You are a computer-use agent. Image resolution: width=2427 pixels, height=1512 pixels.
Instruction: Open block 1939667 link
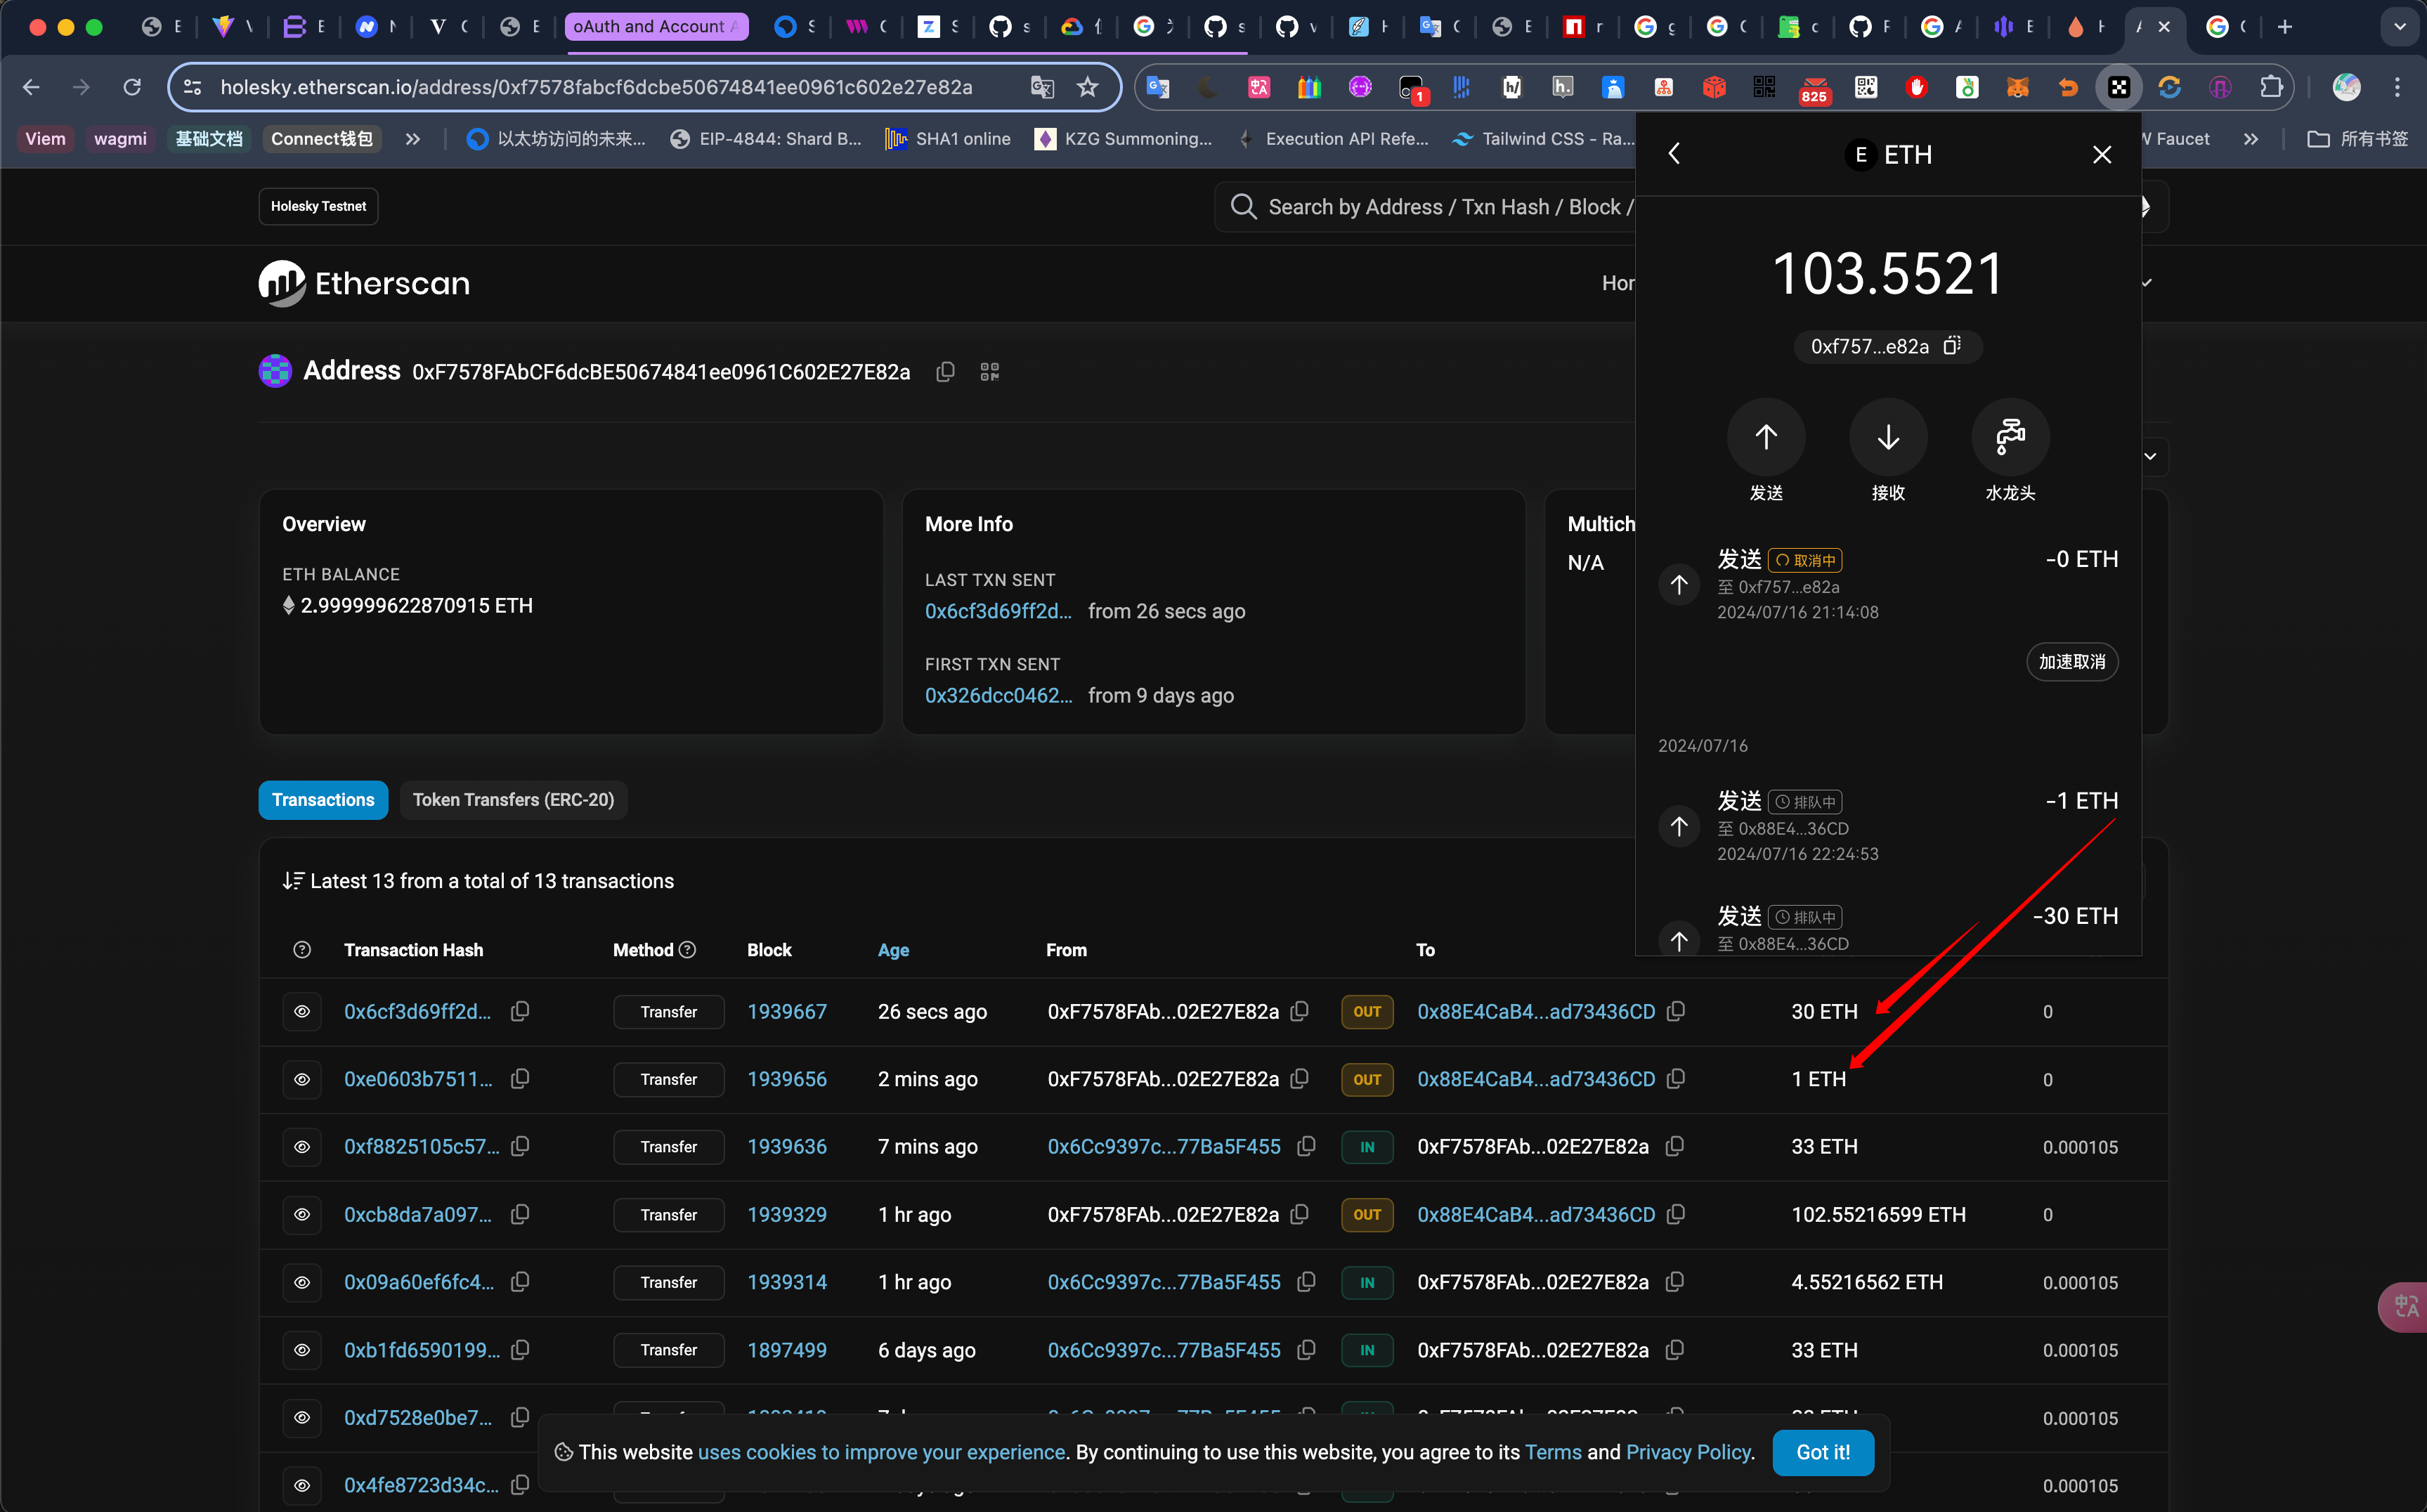tap(787, 1011)
